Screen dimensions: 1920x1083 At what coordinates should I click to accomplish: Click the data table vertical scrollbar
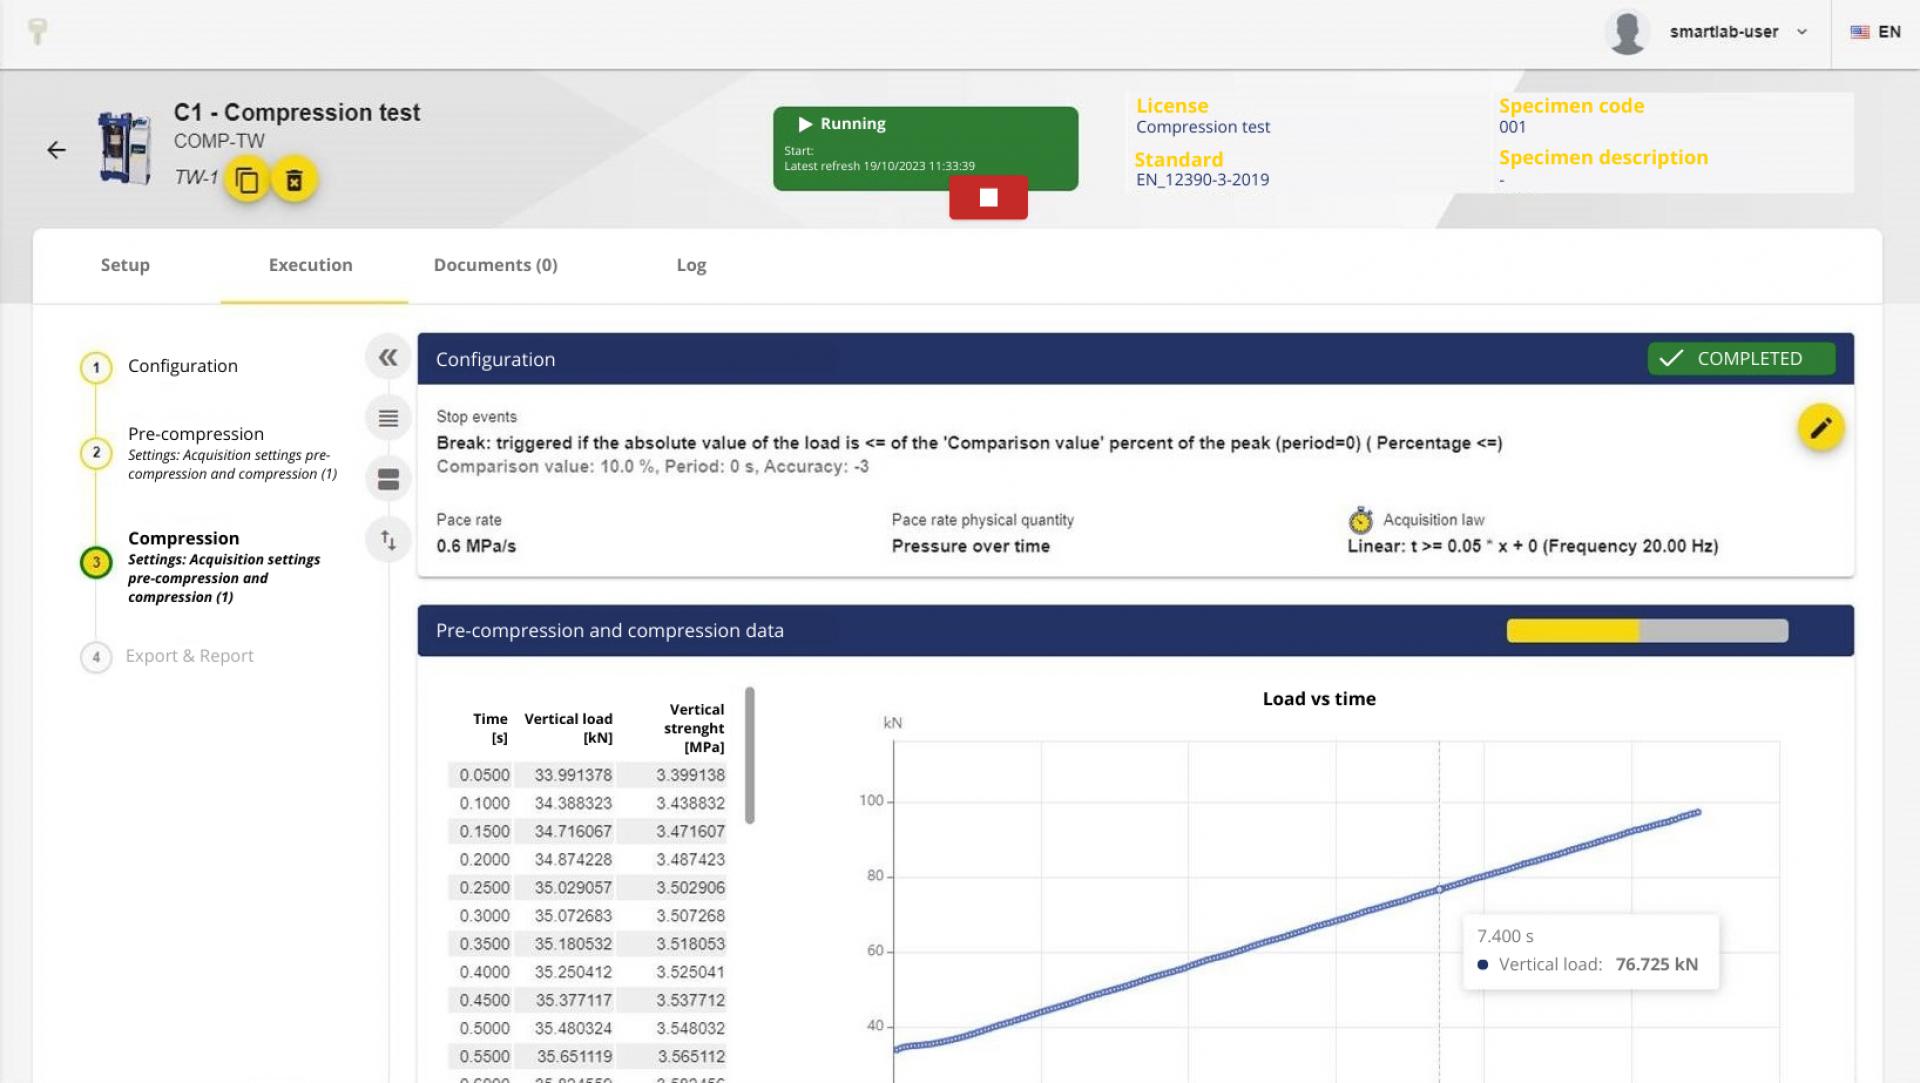coord(750,755)
